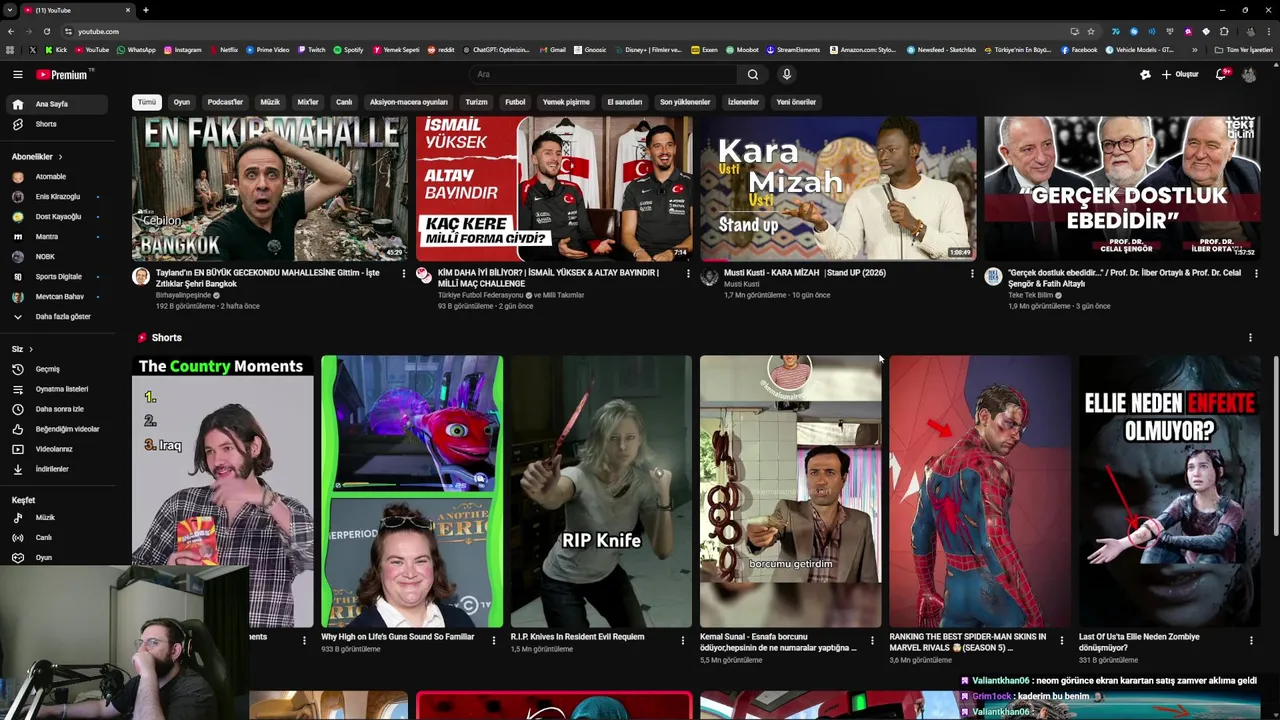Open options for Last Of Us short

(1251, 641)
